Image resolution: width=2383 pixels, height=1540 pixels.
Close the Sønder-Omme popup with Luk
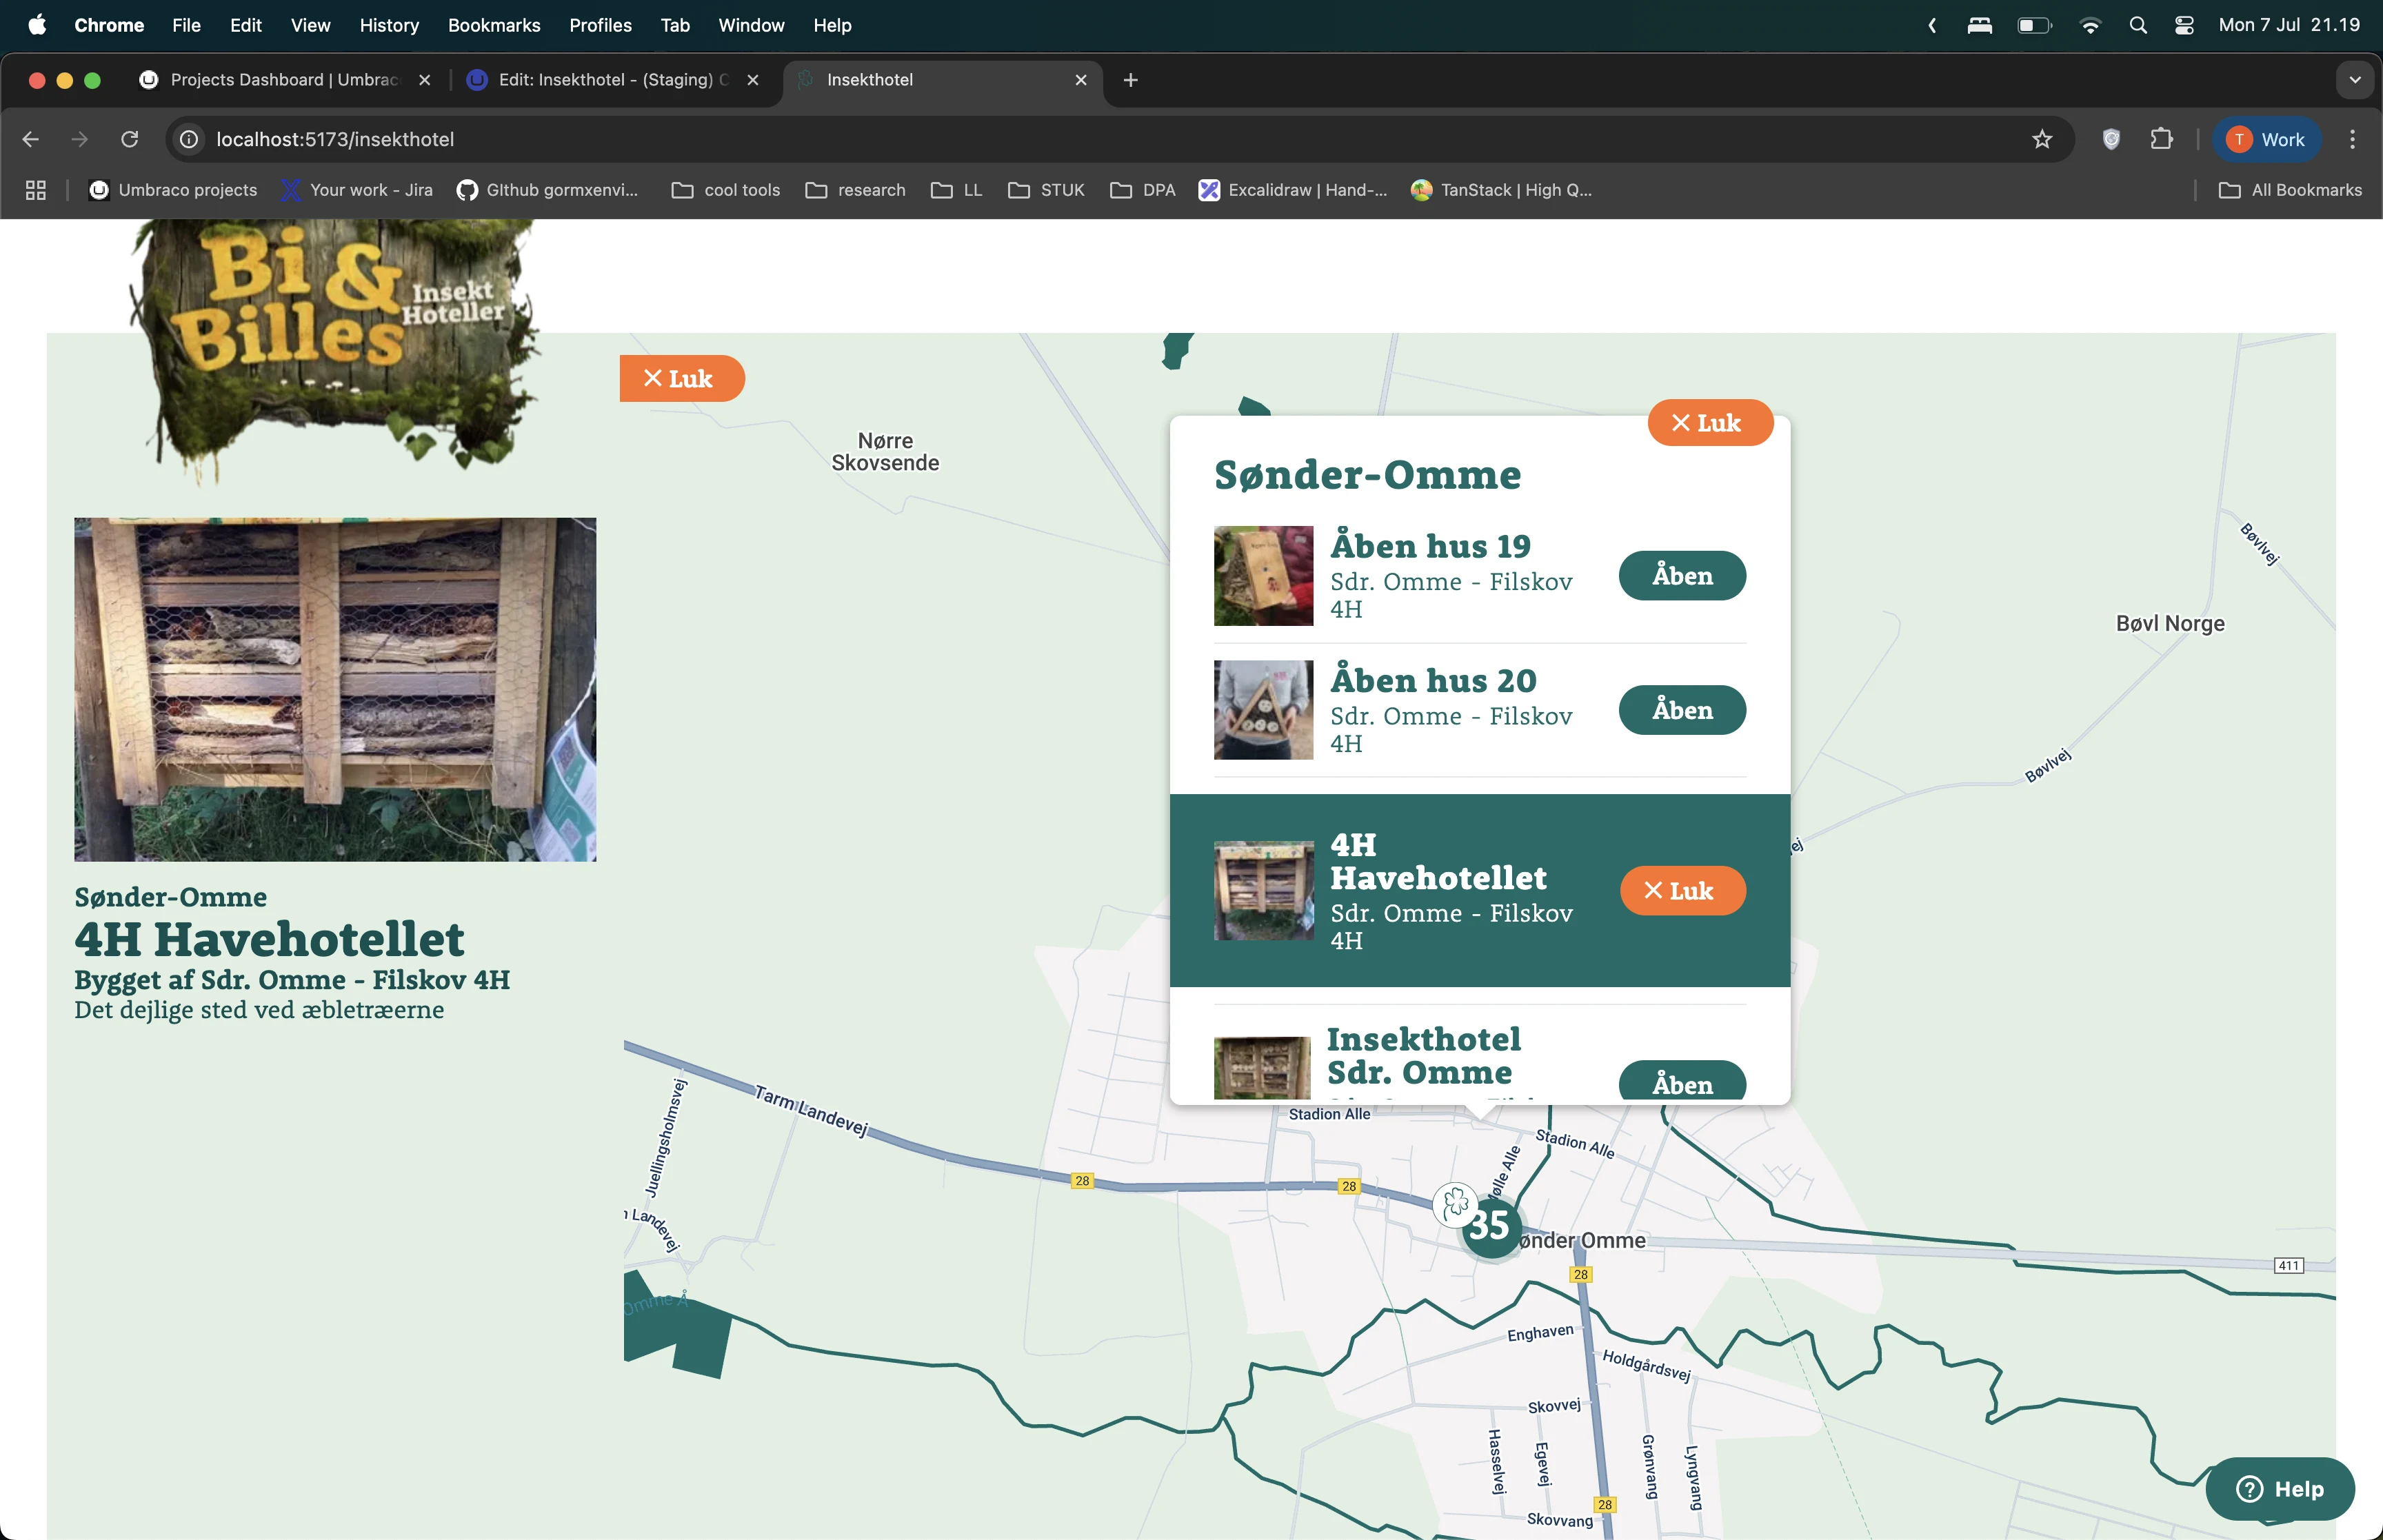[1709, 423]
